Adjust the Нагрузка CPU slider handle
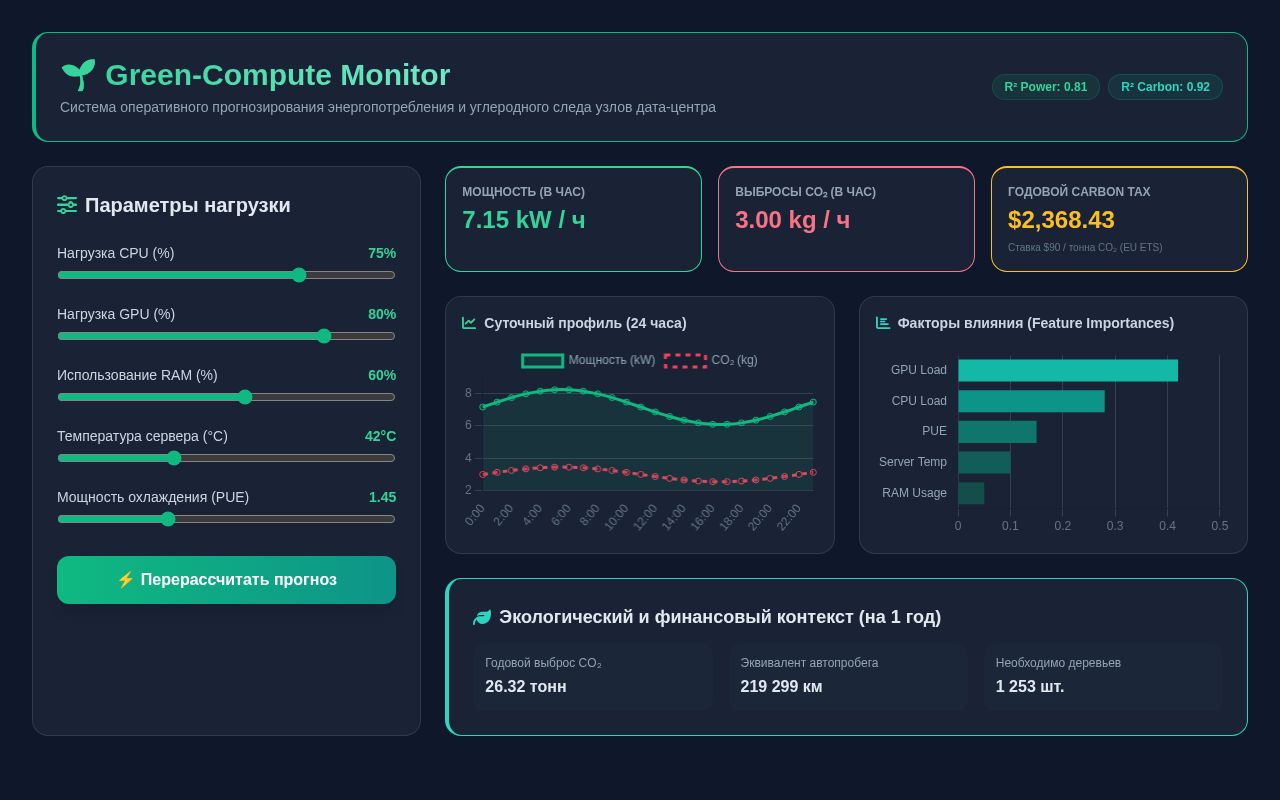 pos(299,275)
